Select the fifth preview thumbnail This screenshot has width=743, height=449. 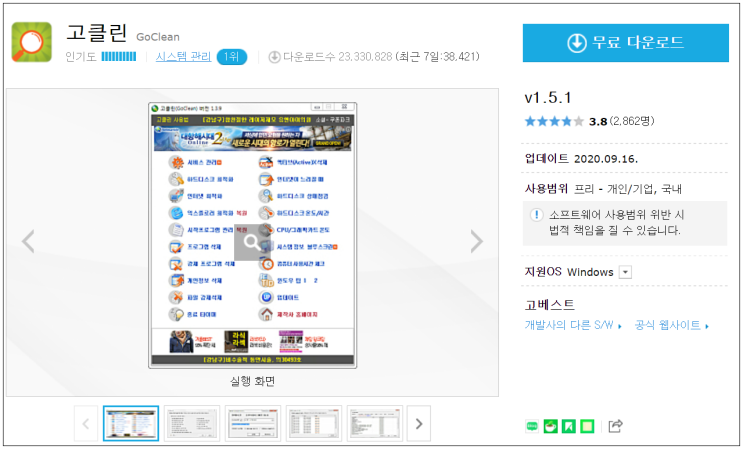click(375, 423)
